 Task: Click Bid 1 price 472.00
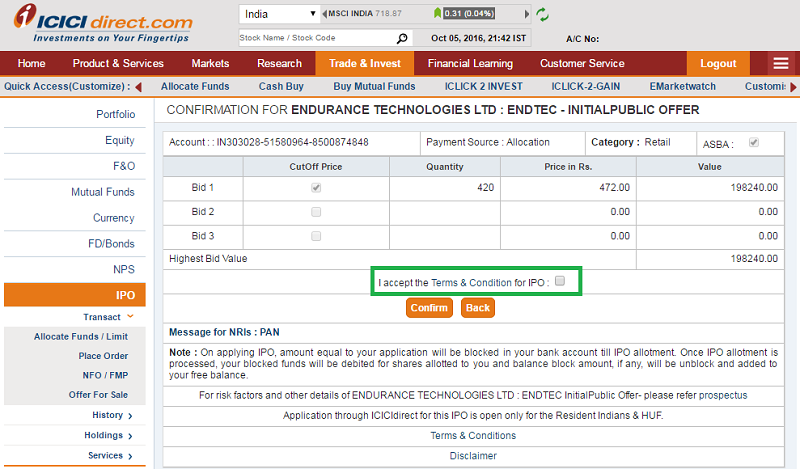tap(615, 188)
